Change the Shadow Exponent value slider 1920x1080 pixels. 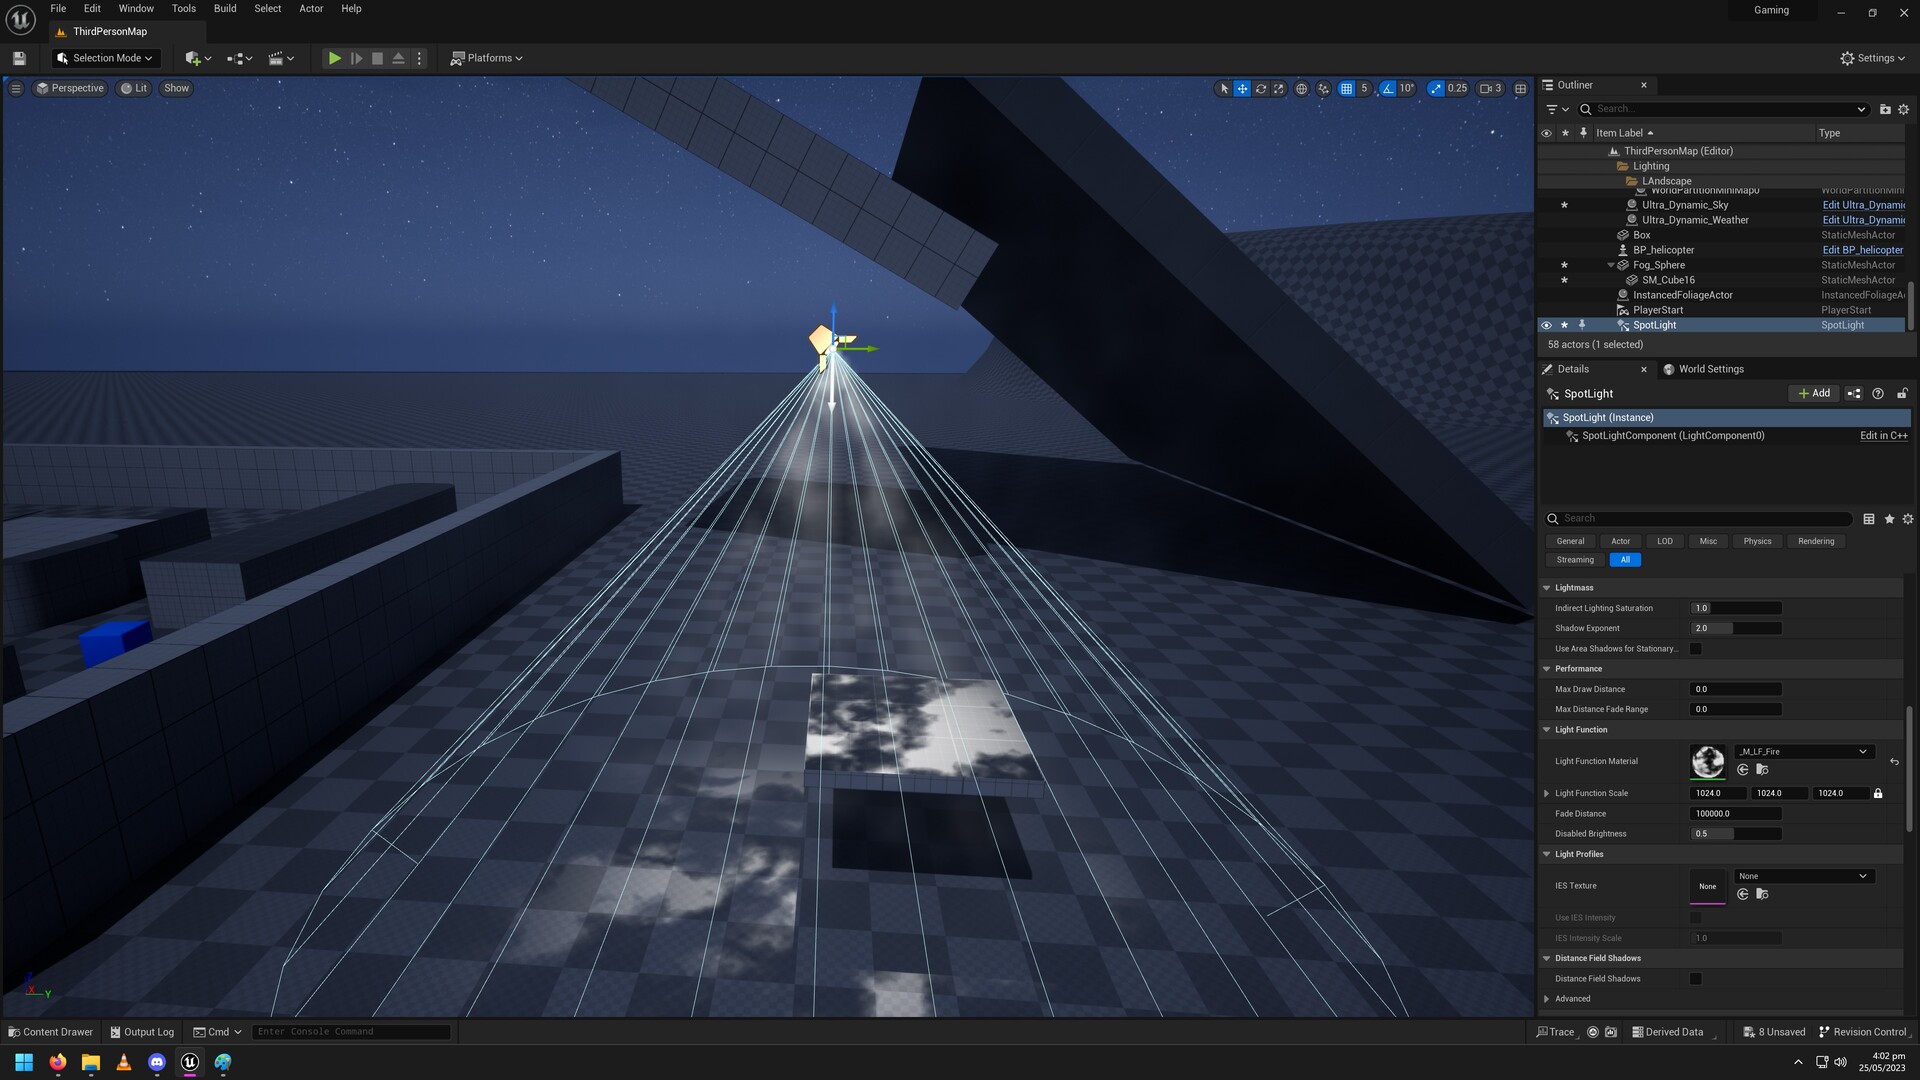pyautogui.click(x=1736, y=628)
